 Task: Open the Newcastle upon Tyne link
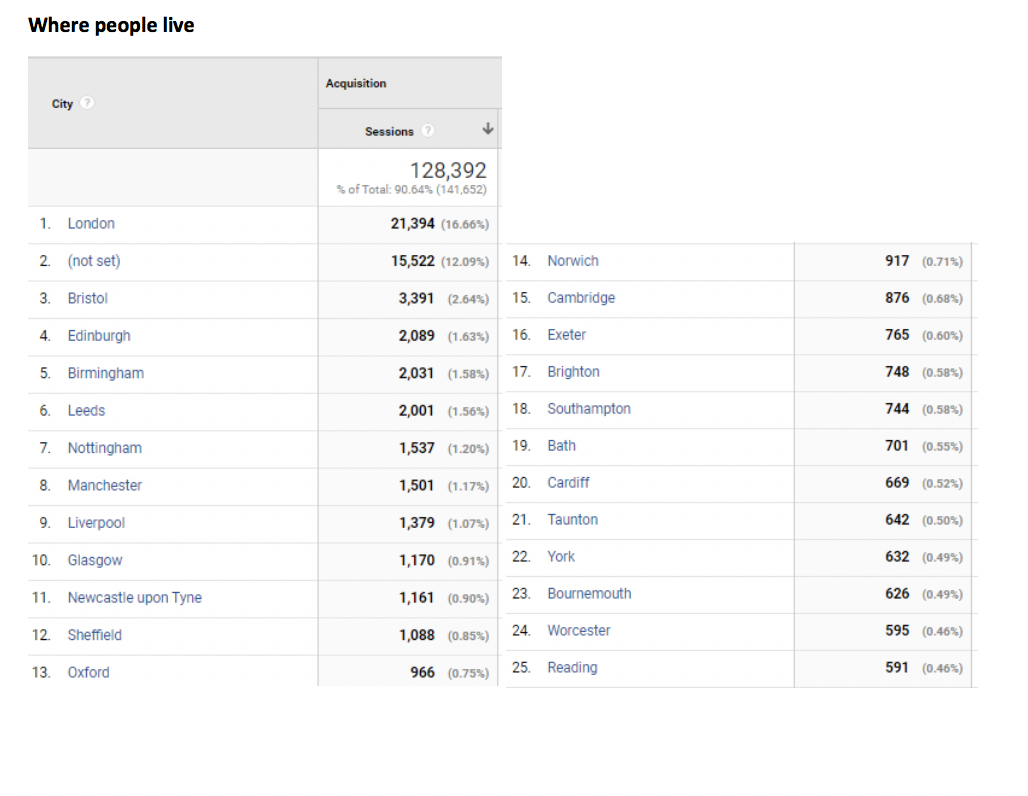click(x=135, y=598)
